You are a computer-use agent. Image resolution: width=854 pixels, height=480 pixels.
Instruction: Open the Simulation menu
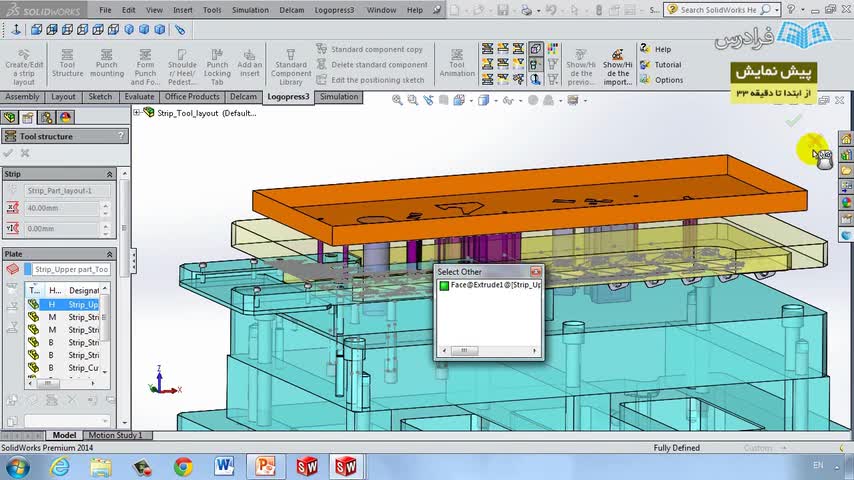click(x=249, y=10)
